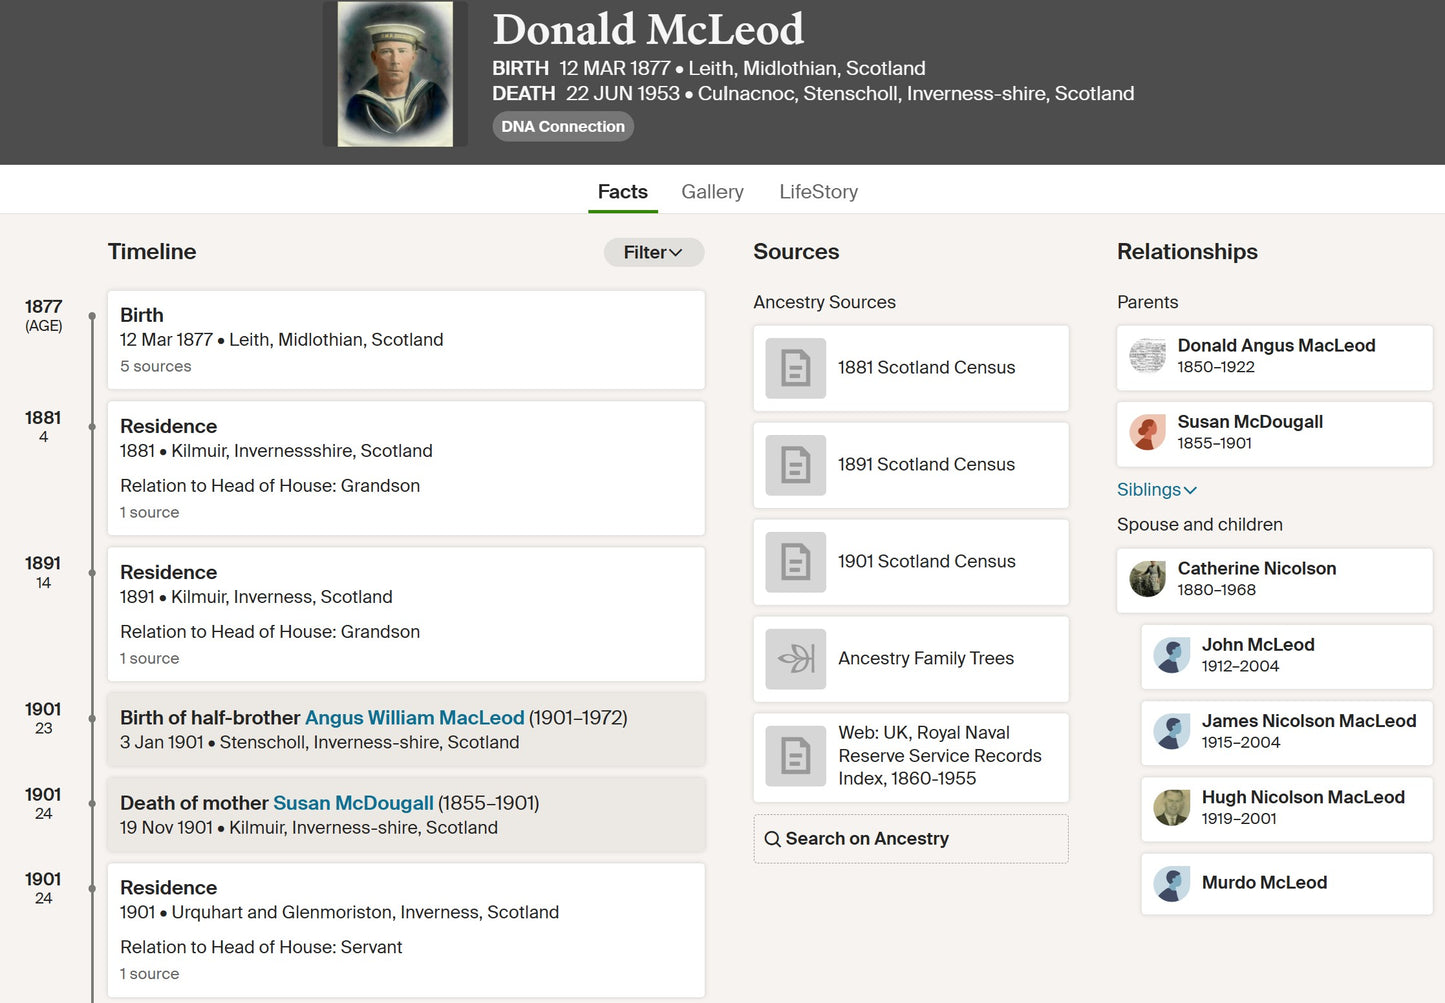Screen dimensions: 1445x1003
Task: Open the LifeStory tab
Action: (819, 192)
